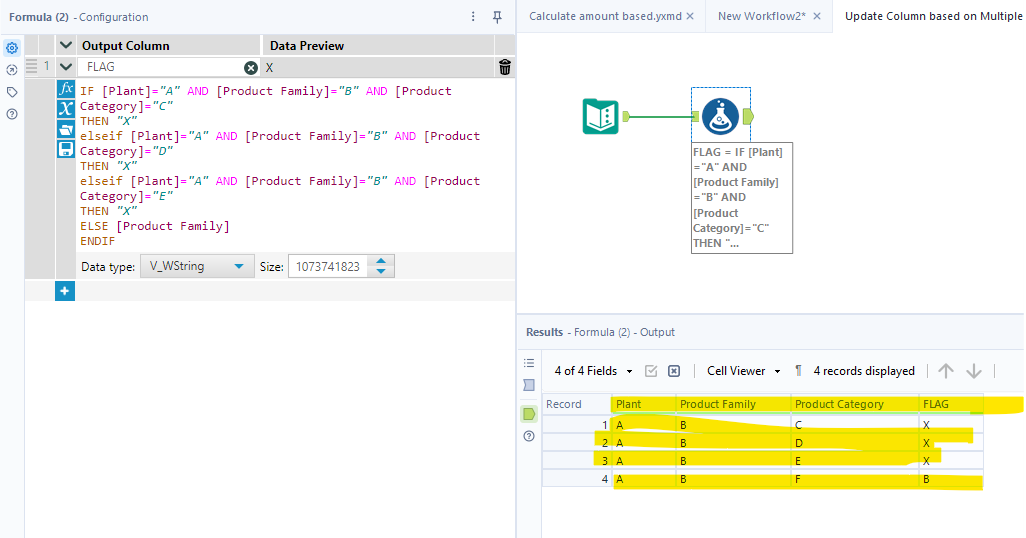Click the Formula tool on the canvas

point(720,117)
